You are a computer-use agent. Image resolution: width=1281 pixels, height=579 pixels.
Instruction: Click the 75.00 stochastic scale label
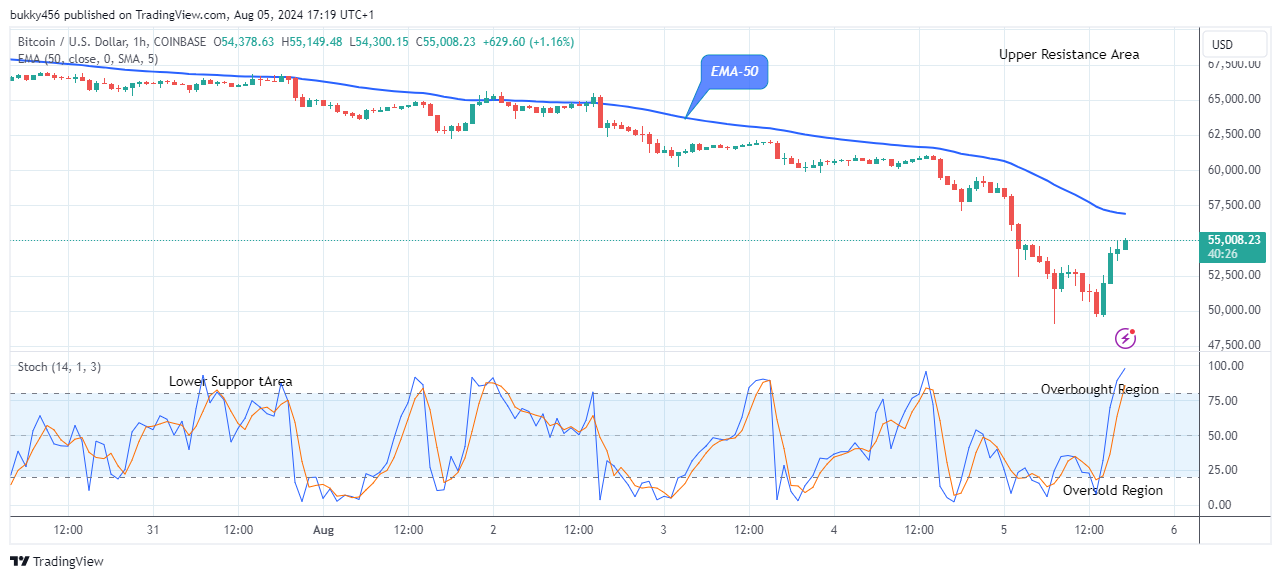tap(1224, 401)
